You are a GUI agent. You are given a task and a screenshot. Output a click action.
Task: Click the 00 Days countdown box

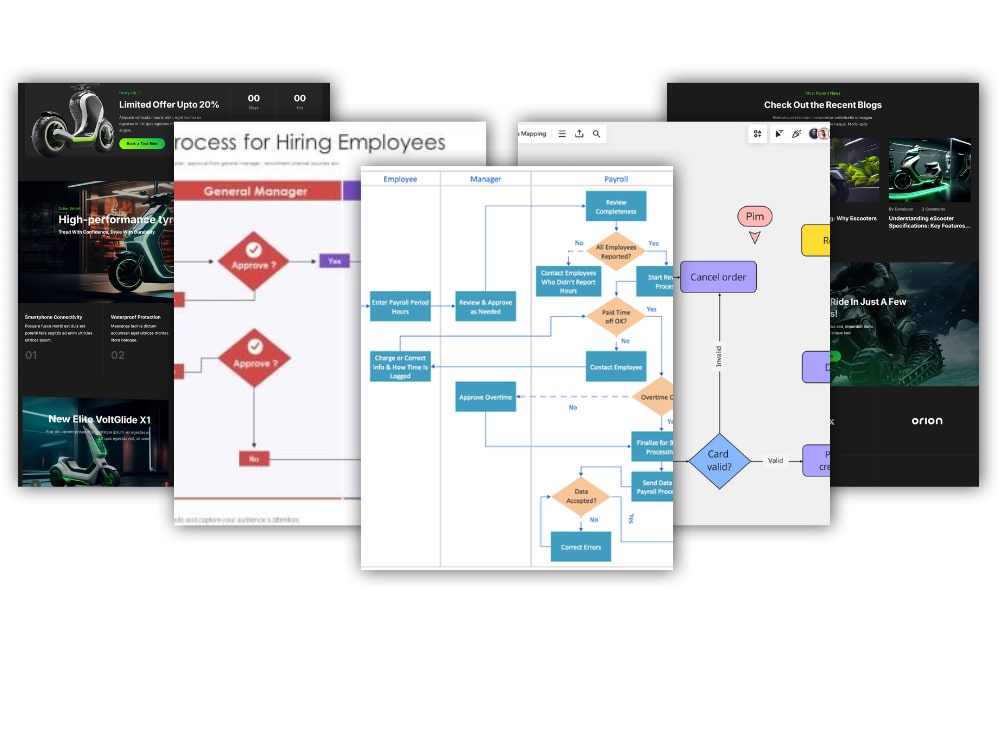pos(254,102)
